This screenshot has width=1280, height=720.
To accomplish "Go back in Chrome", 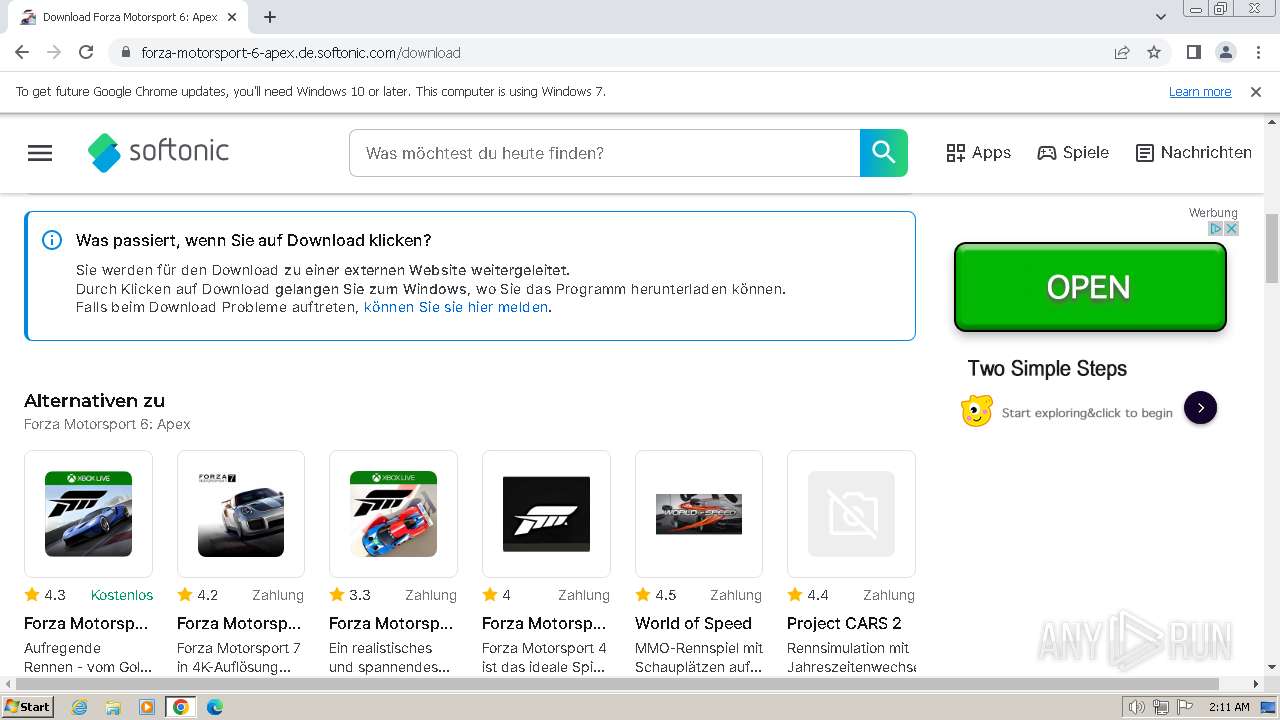I will (22, 52).
